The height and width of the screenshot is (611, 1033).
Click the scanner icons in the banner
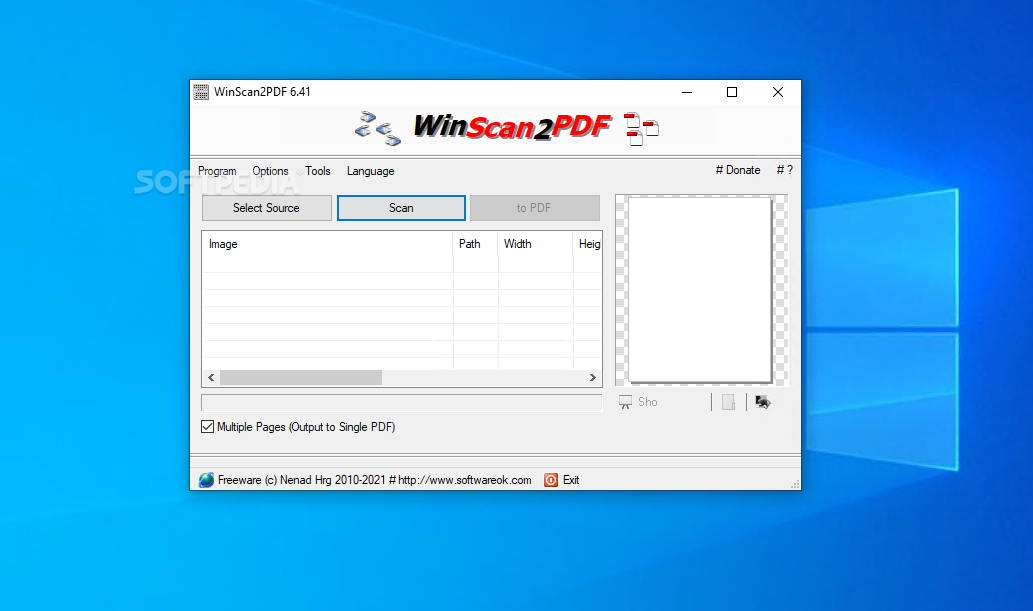click(377, 128)
